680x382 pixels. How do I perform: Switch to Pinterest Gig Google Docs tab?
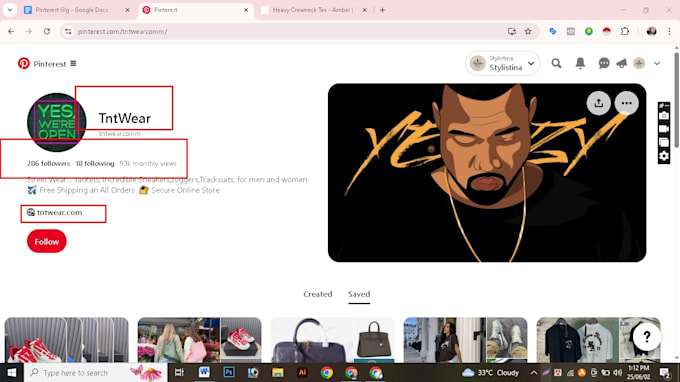pyautogui.click(x=72, y=10)
